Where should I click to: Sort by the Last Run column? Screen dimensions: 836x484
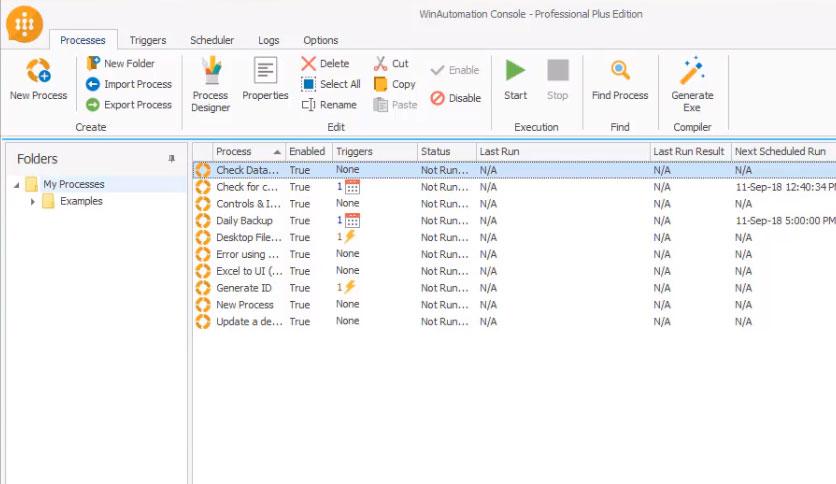[563, 151]
